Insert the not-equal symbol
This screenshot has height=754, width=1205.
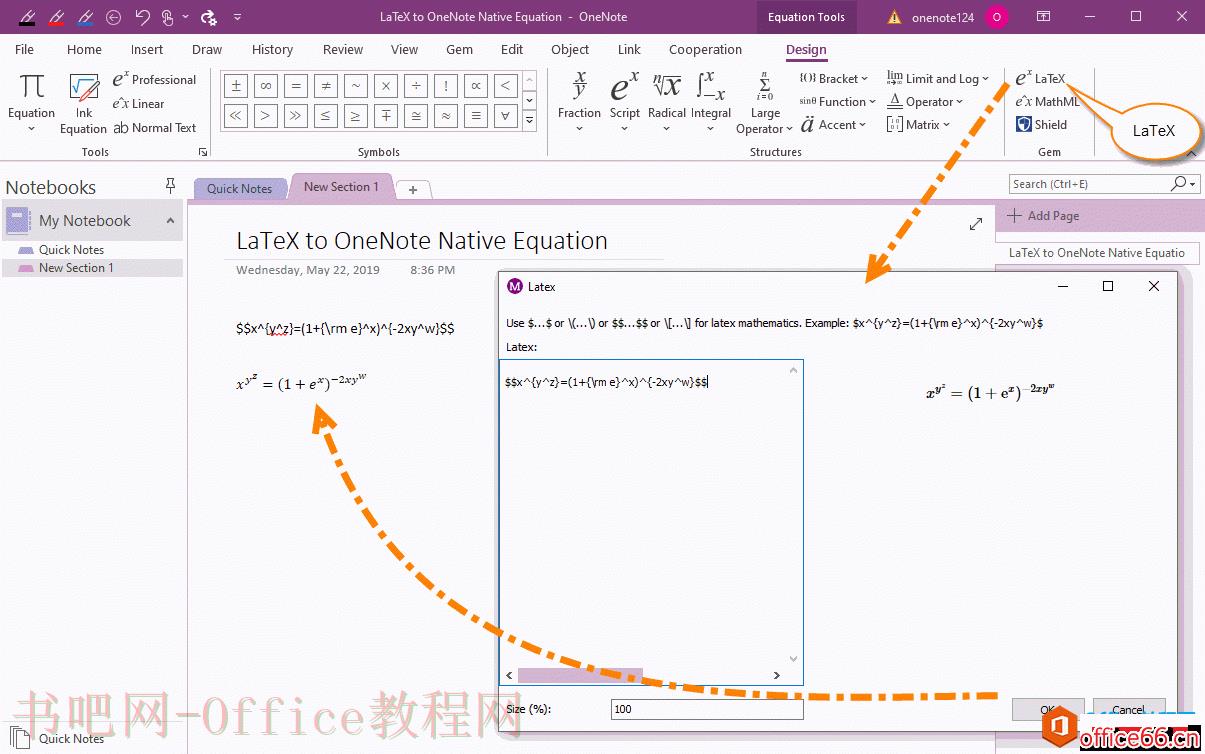pyautogui.click(x=326, y=86)
